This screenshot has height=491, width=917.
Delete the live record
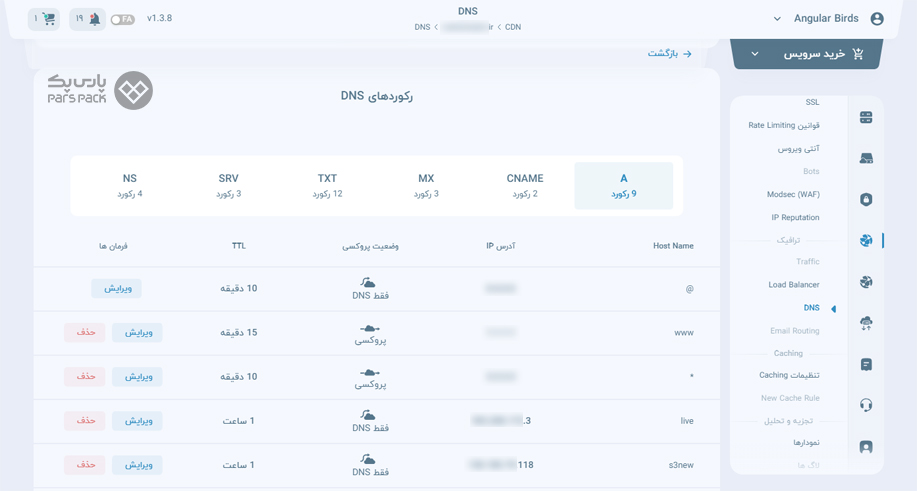(x=85, y=421)
